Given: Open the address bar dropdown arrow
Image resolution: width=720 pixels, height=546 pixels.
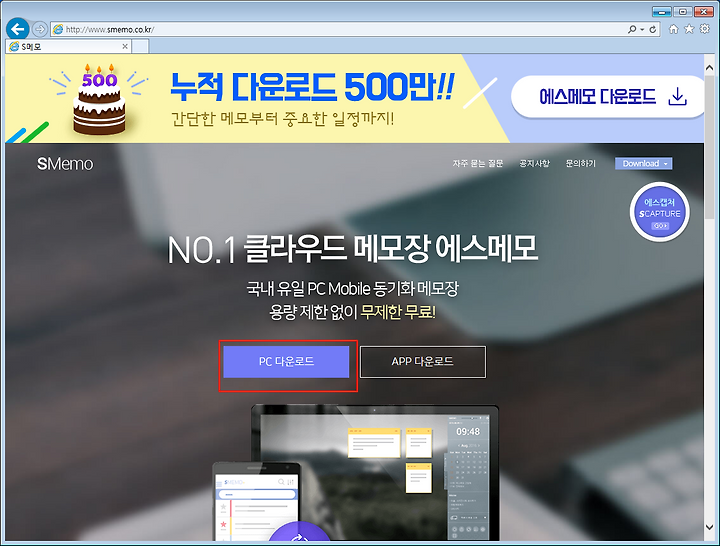Looking at the screenshot, I should coord(642,29).
